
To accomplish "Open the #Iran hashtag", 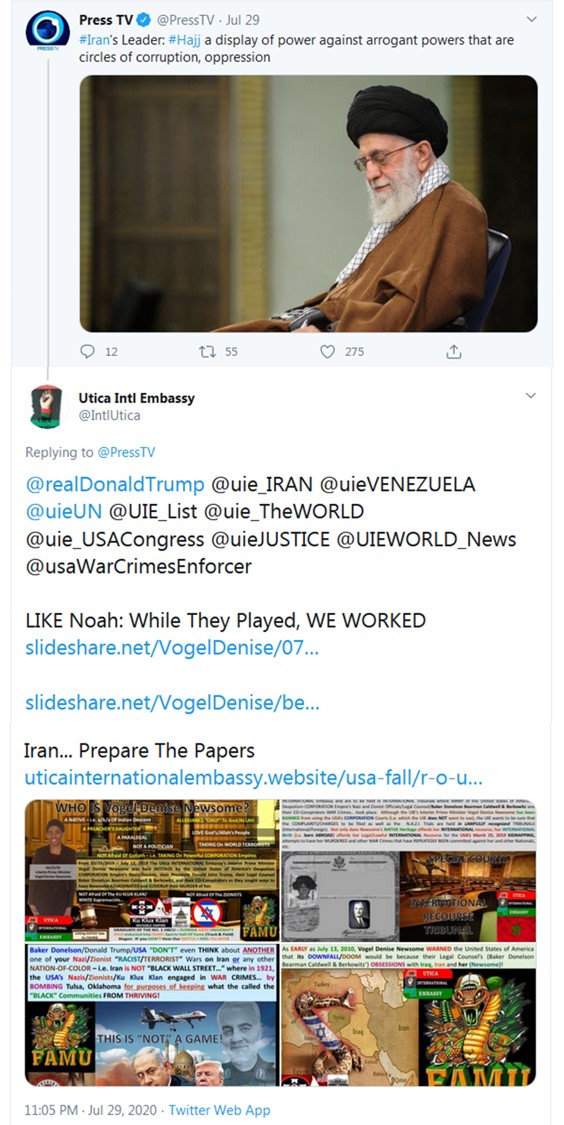I will pos(94,40).
